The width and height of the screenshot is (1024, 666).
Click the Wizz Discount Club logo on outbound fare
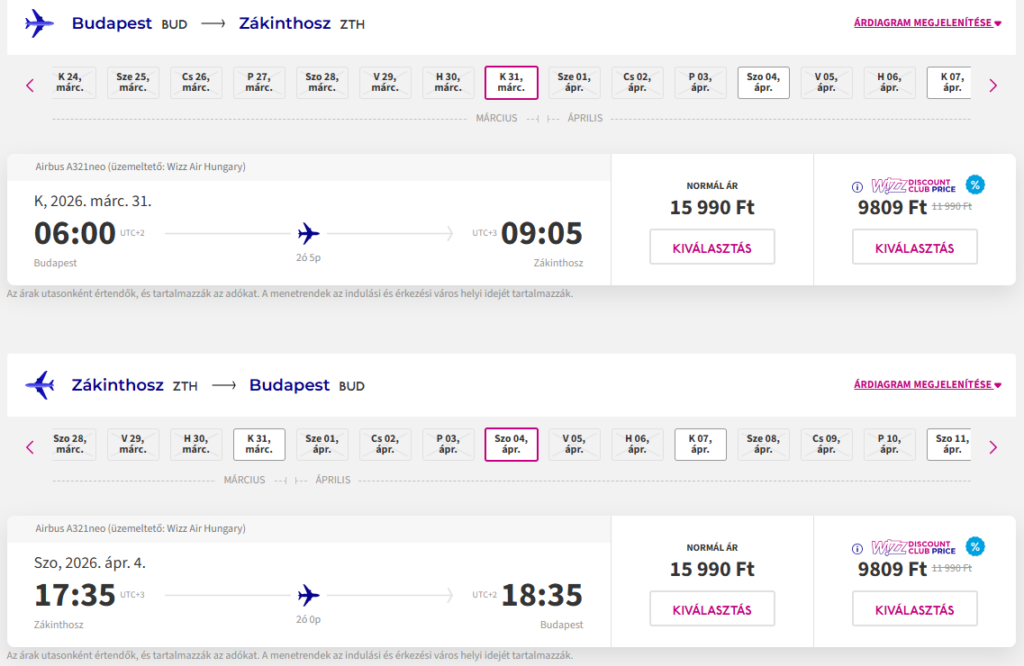tap(913, 186)
